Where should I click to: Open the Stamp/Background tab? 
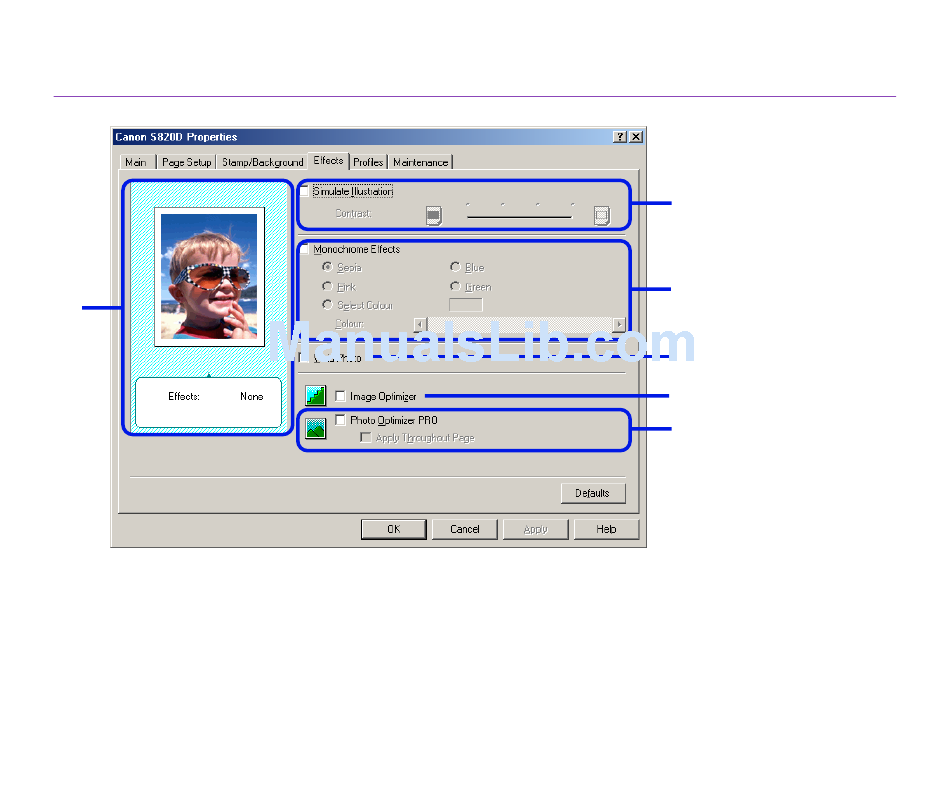(262, 162)
